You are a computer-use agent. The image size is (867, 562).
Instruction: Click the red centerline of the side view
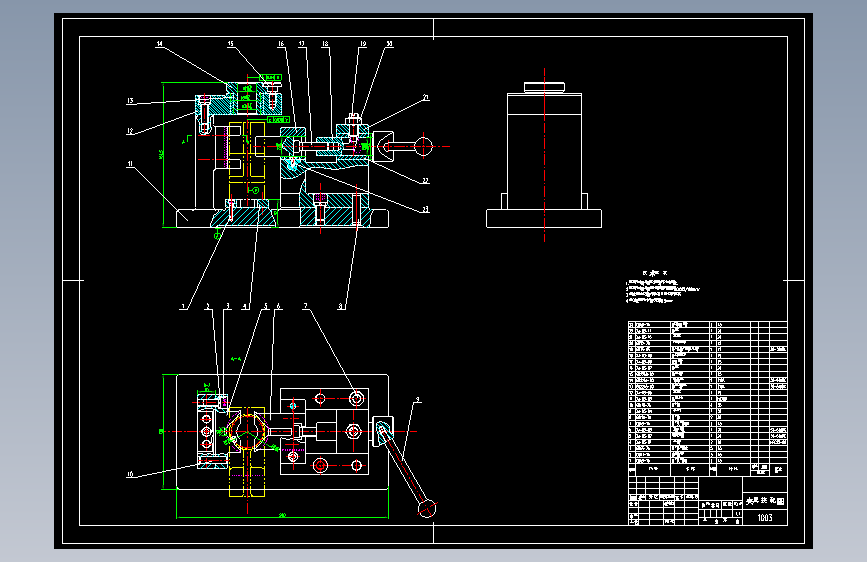545,155
